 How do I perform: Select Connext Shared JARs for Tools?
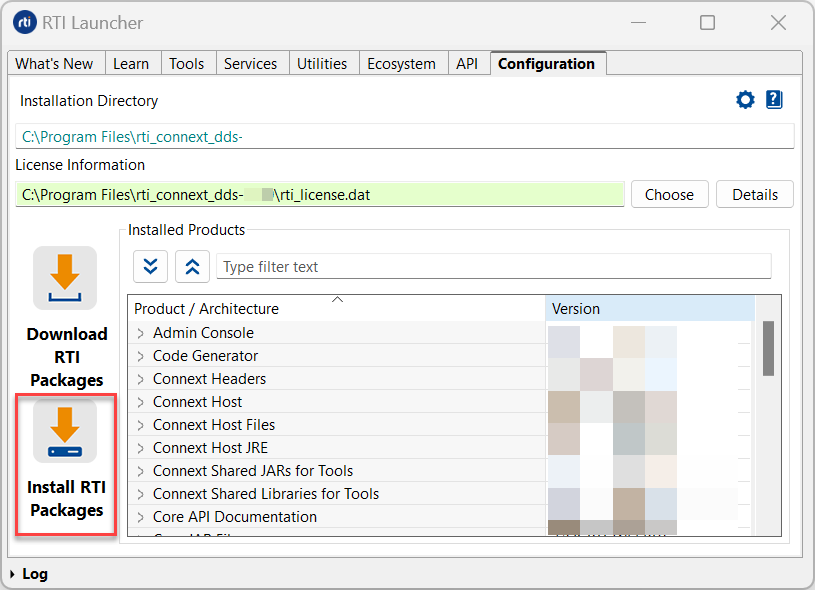point(252,471)
